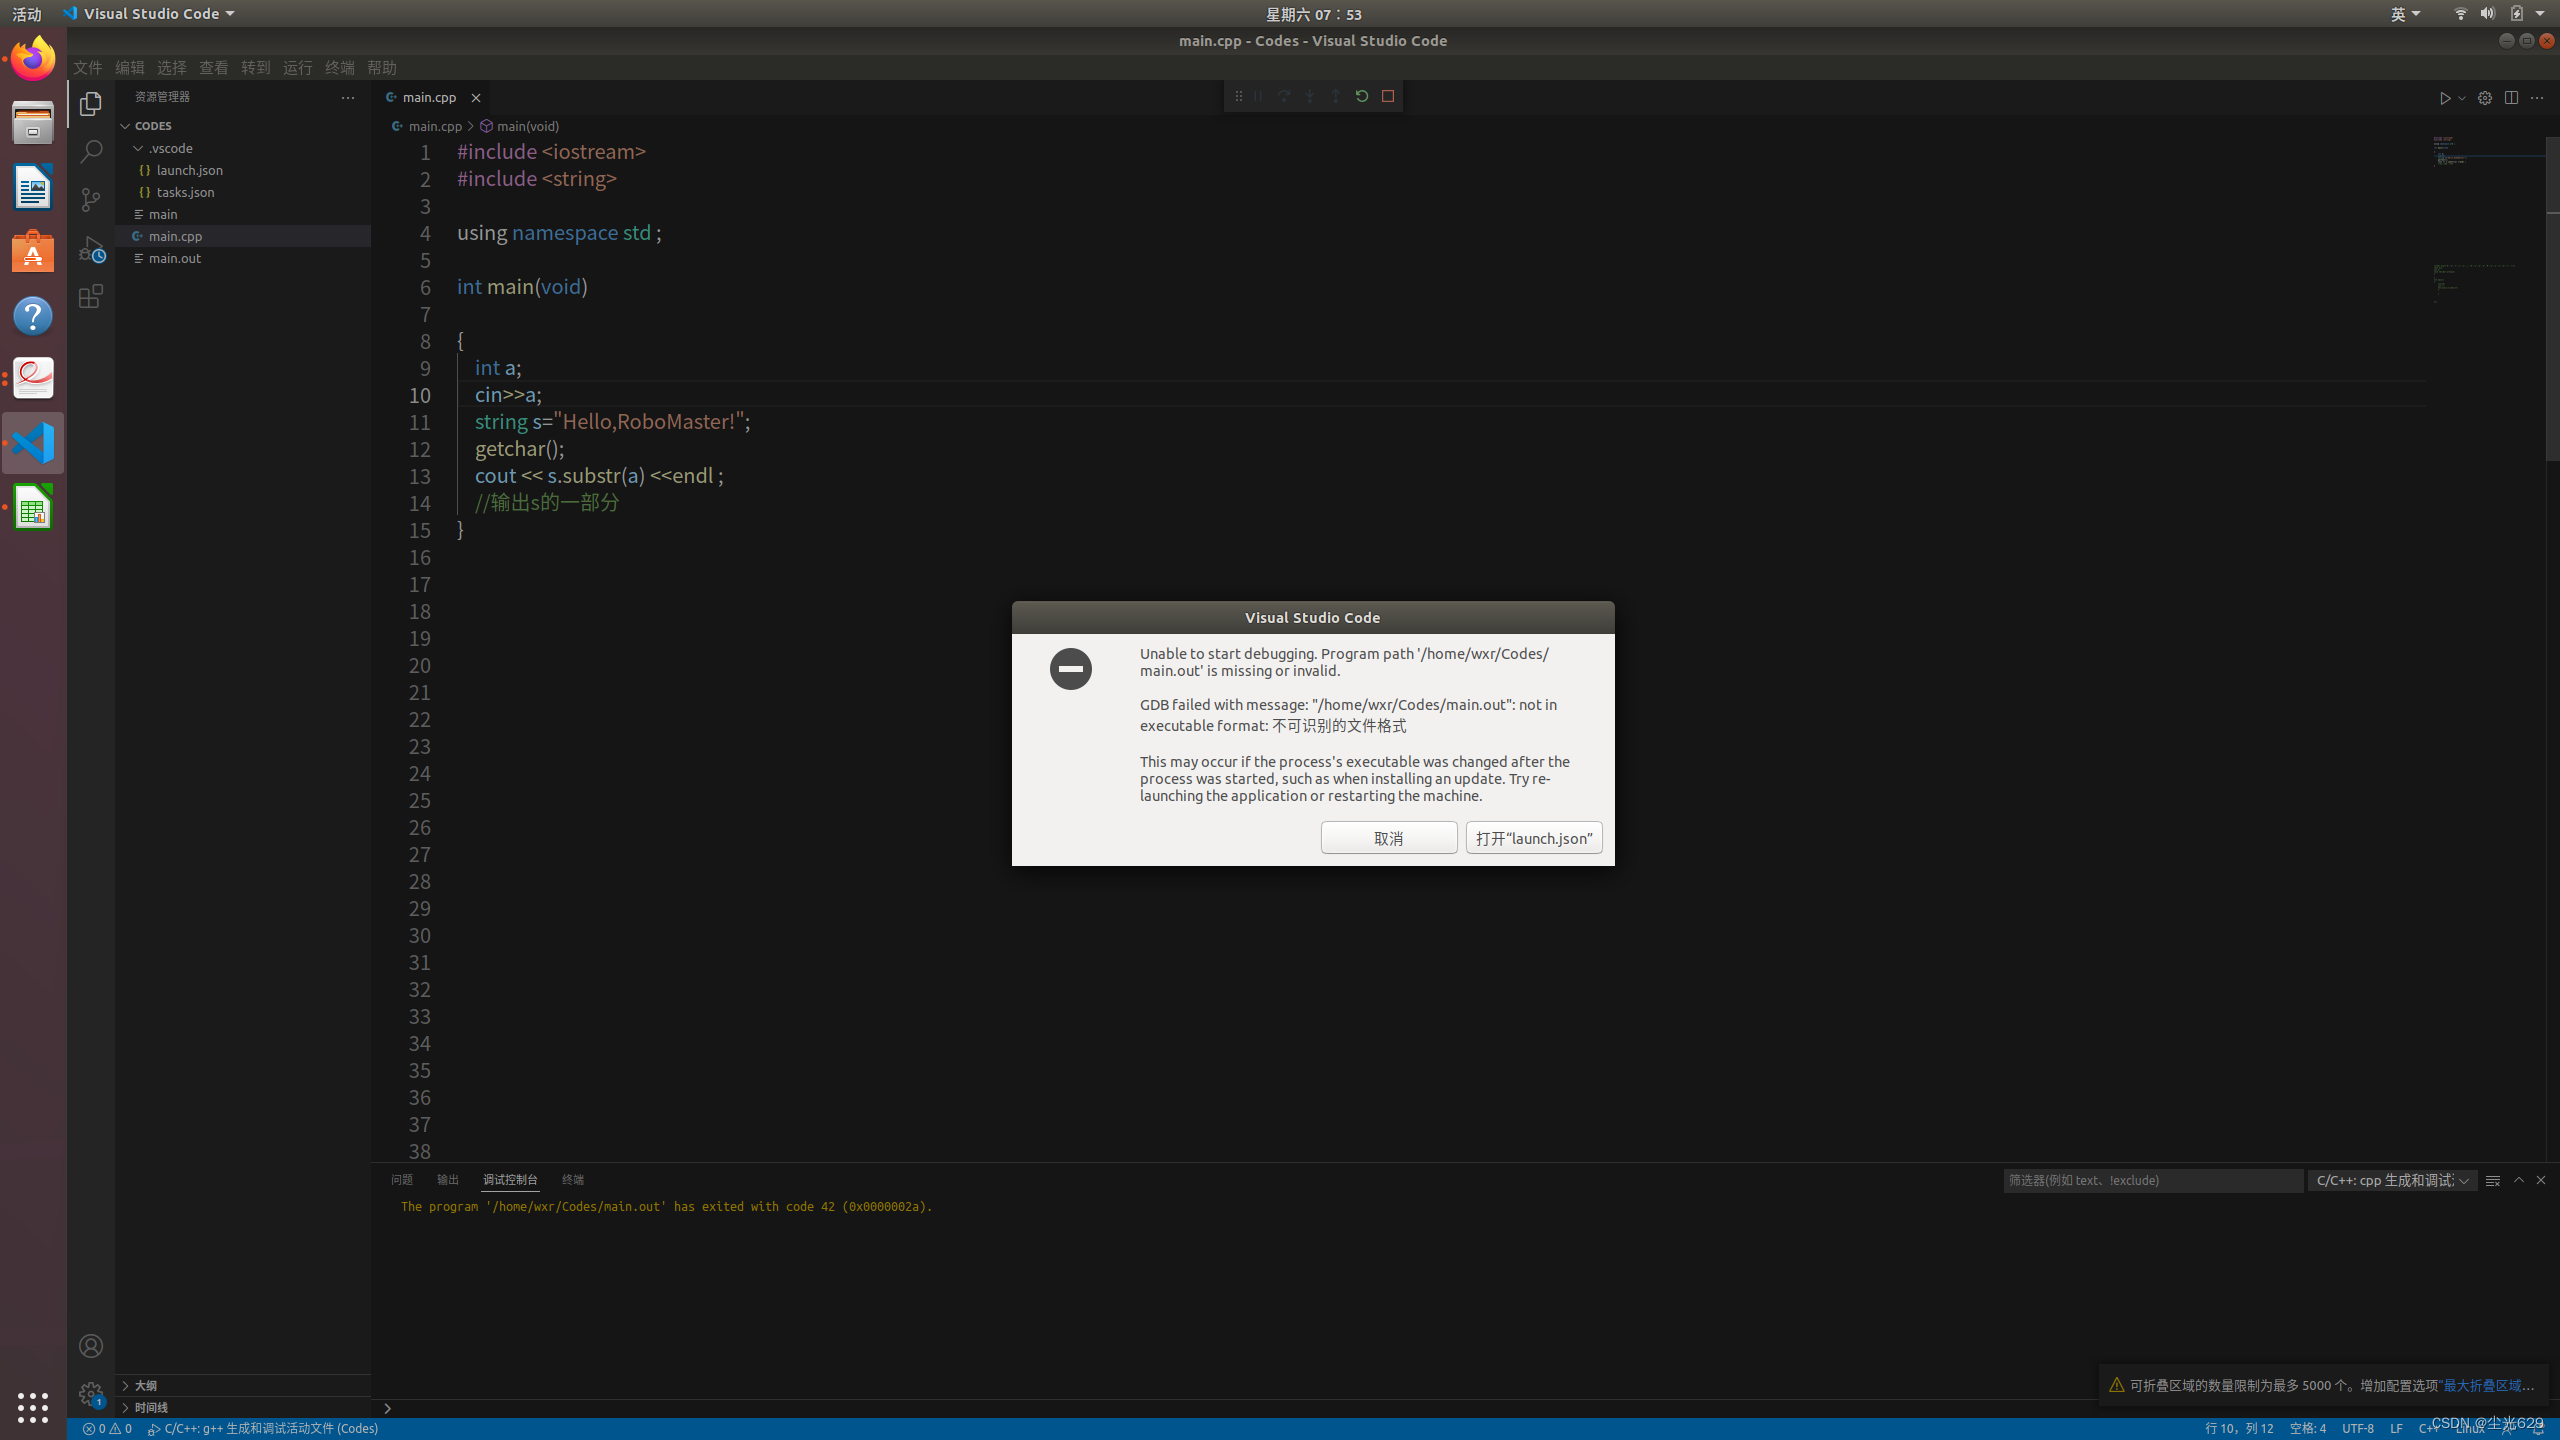Click UTF-8 encoding in status bar
Screen dimensions: 2560x1440
[x=2358, y=1429]
